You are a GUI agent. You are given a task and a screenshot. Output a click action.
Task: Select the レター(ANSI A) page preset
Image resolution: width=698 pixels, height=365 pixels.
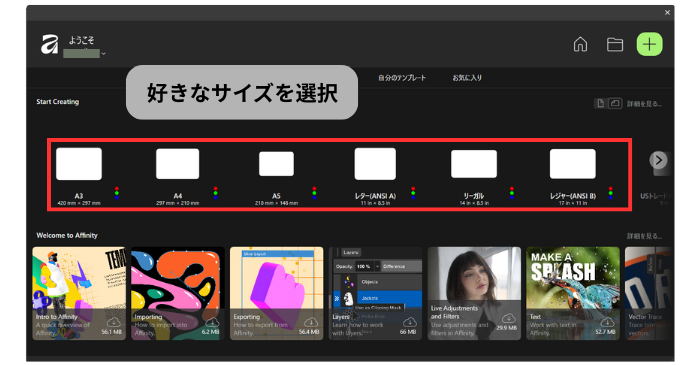point(375,164)
